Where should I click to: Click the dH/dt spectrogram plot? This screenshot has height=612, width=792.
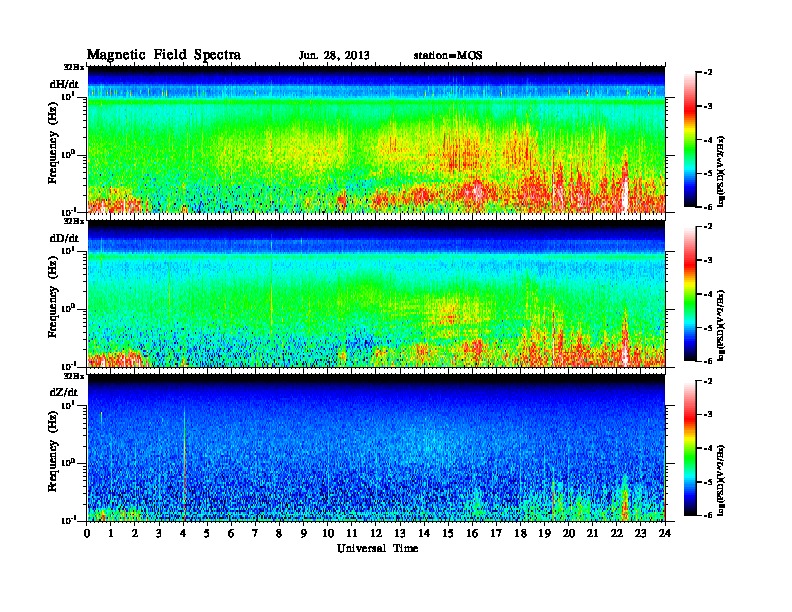(x=376, y=139)
